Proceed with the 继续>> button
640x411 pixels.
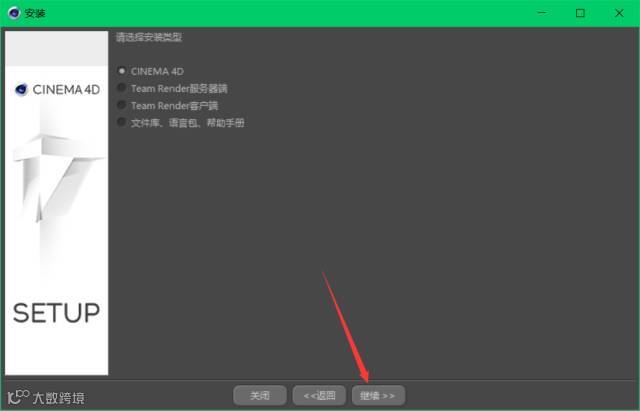(x=378, y=395)
